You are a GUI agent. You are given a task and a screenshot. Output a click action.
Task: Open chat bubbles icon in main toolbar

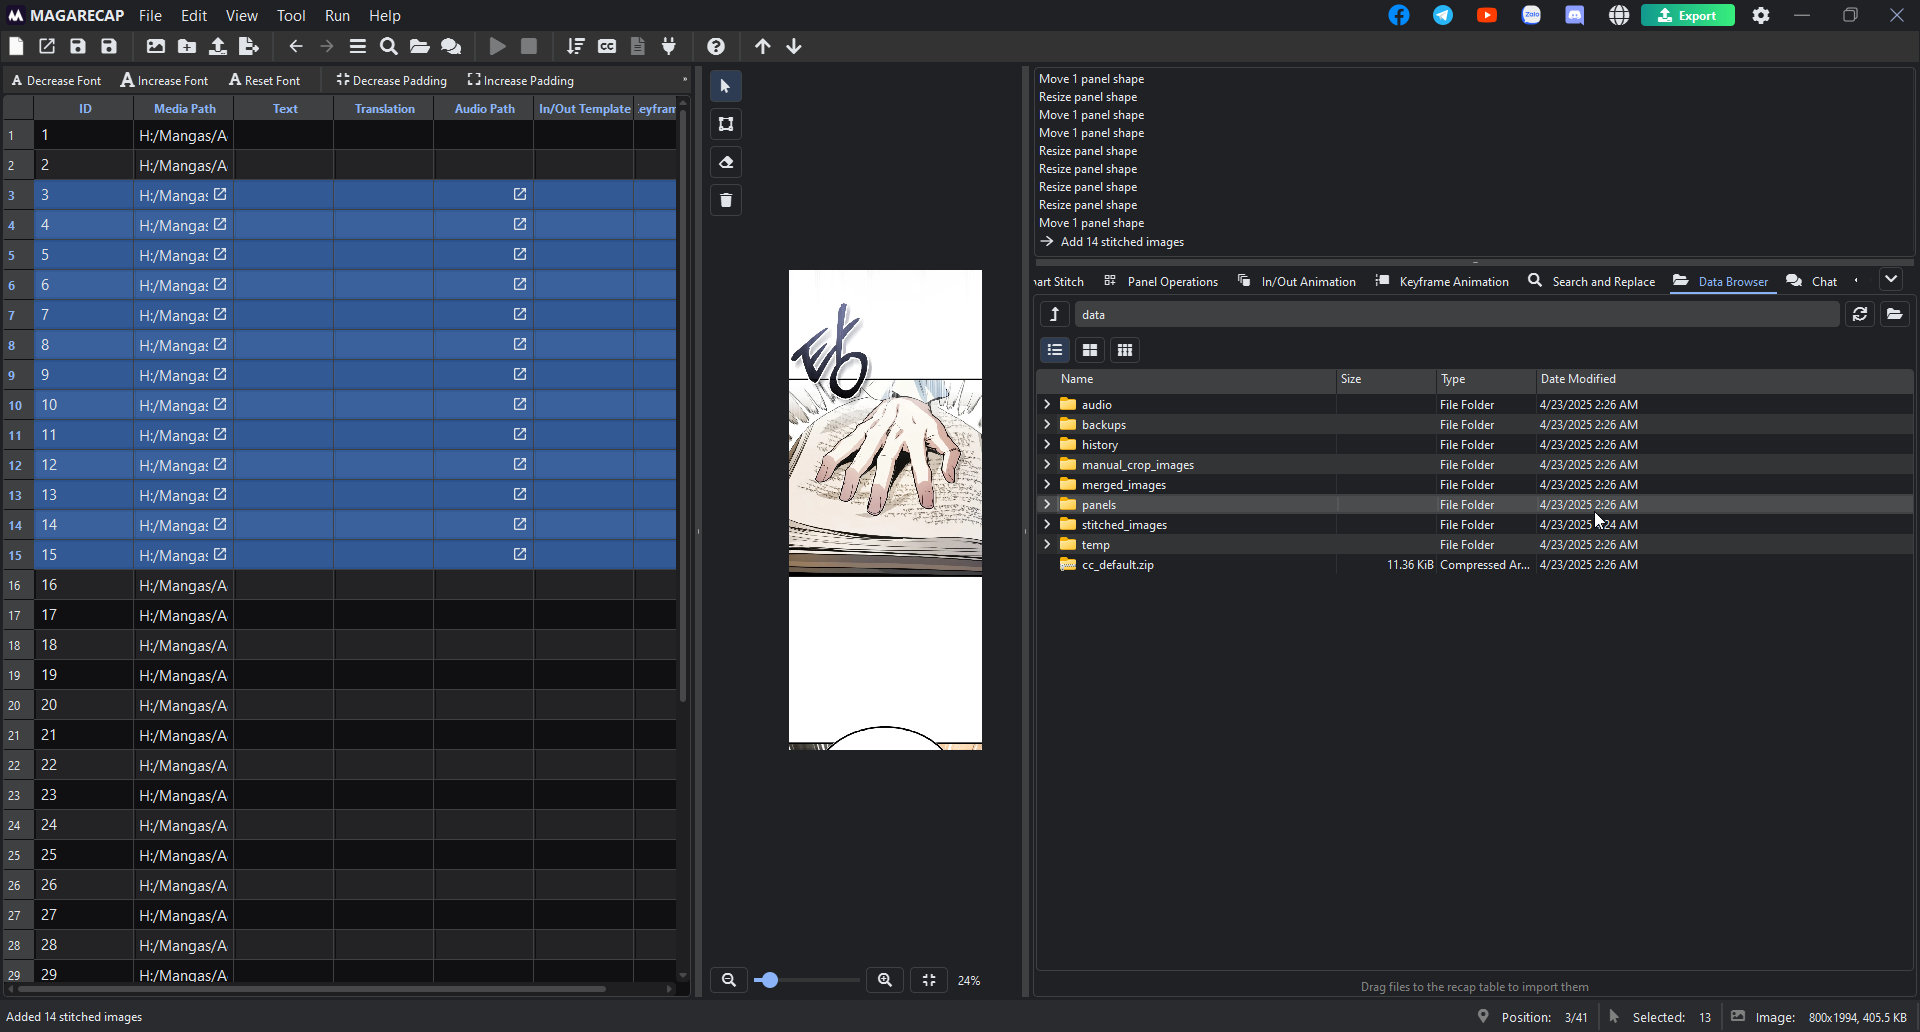point(451,46)
